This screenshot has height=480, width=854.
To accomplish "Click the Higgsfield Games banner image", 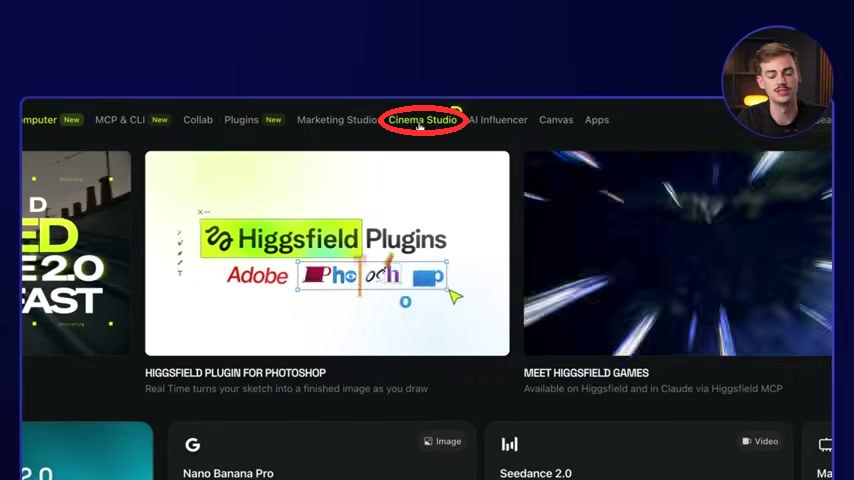I will (678, 253).
